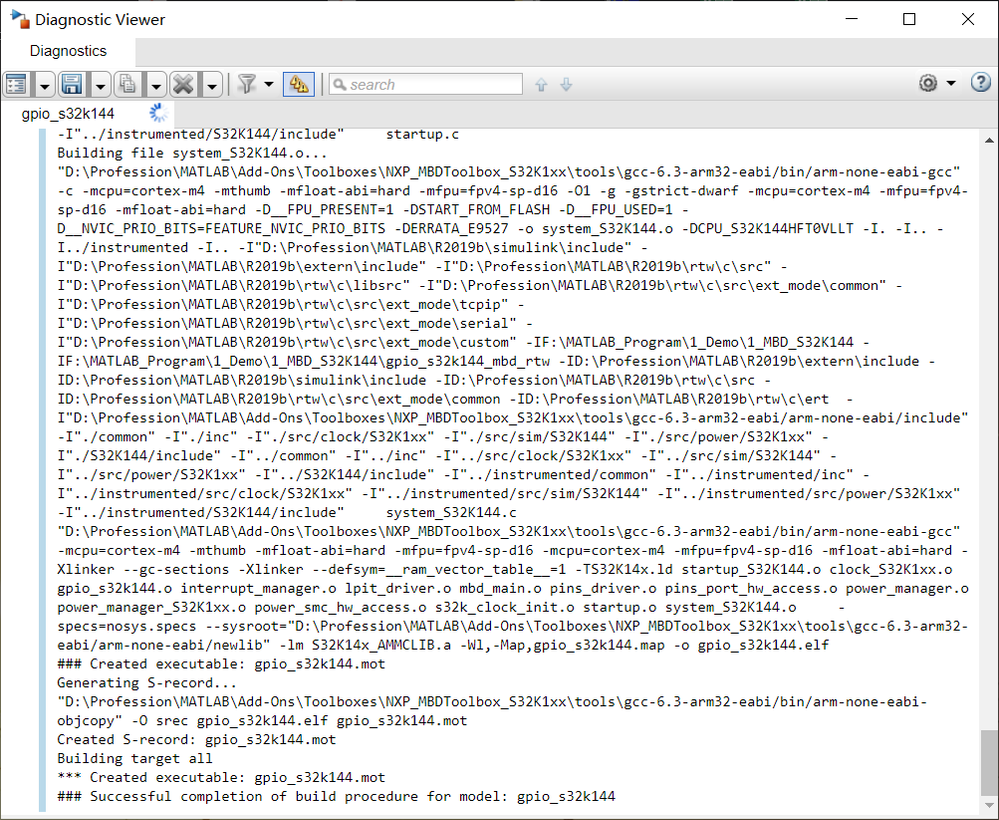Close the Diagnostic Viewer window
Screen dimensions: 999x820
pos(968,19)
